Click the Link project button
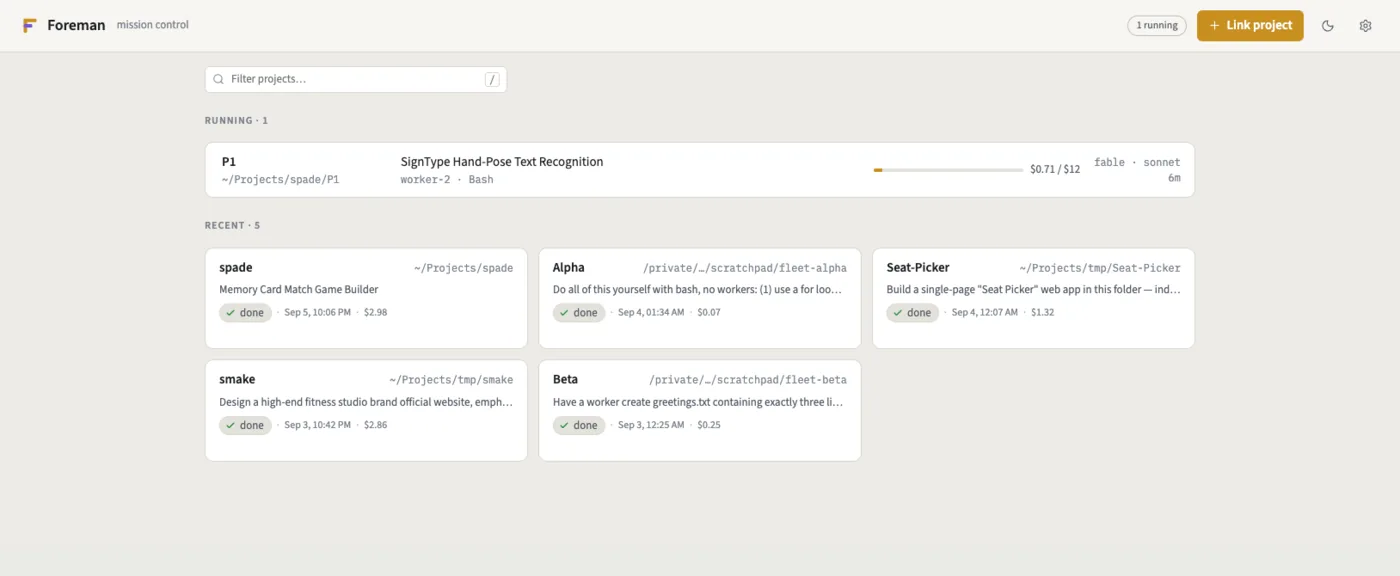 [1250, 25]
